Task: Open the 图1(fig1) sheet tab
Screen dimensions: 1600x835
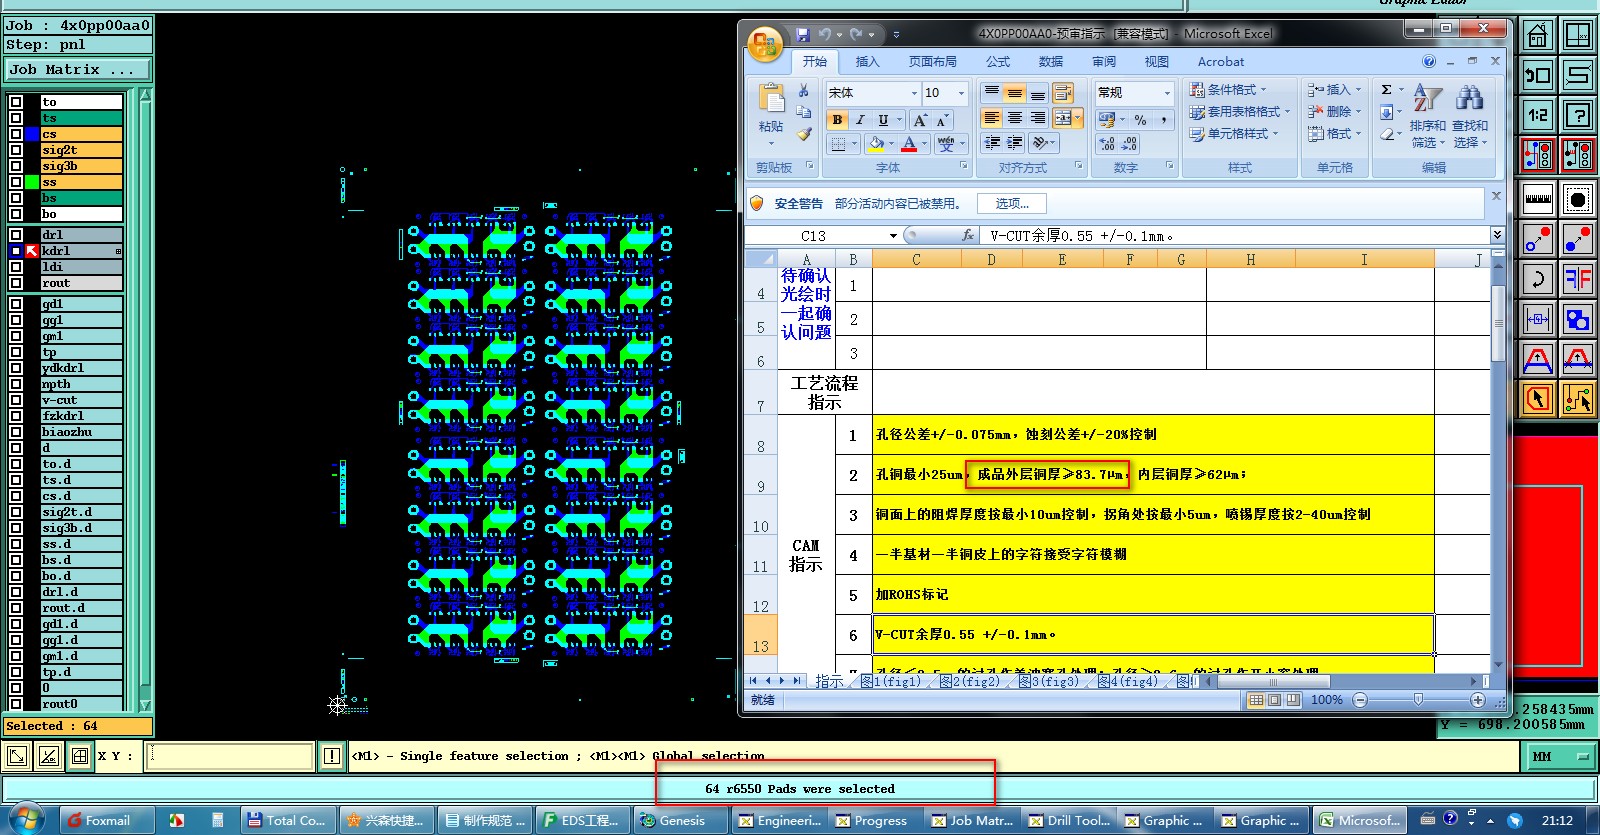Action: pos(890,681)
